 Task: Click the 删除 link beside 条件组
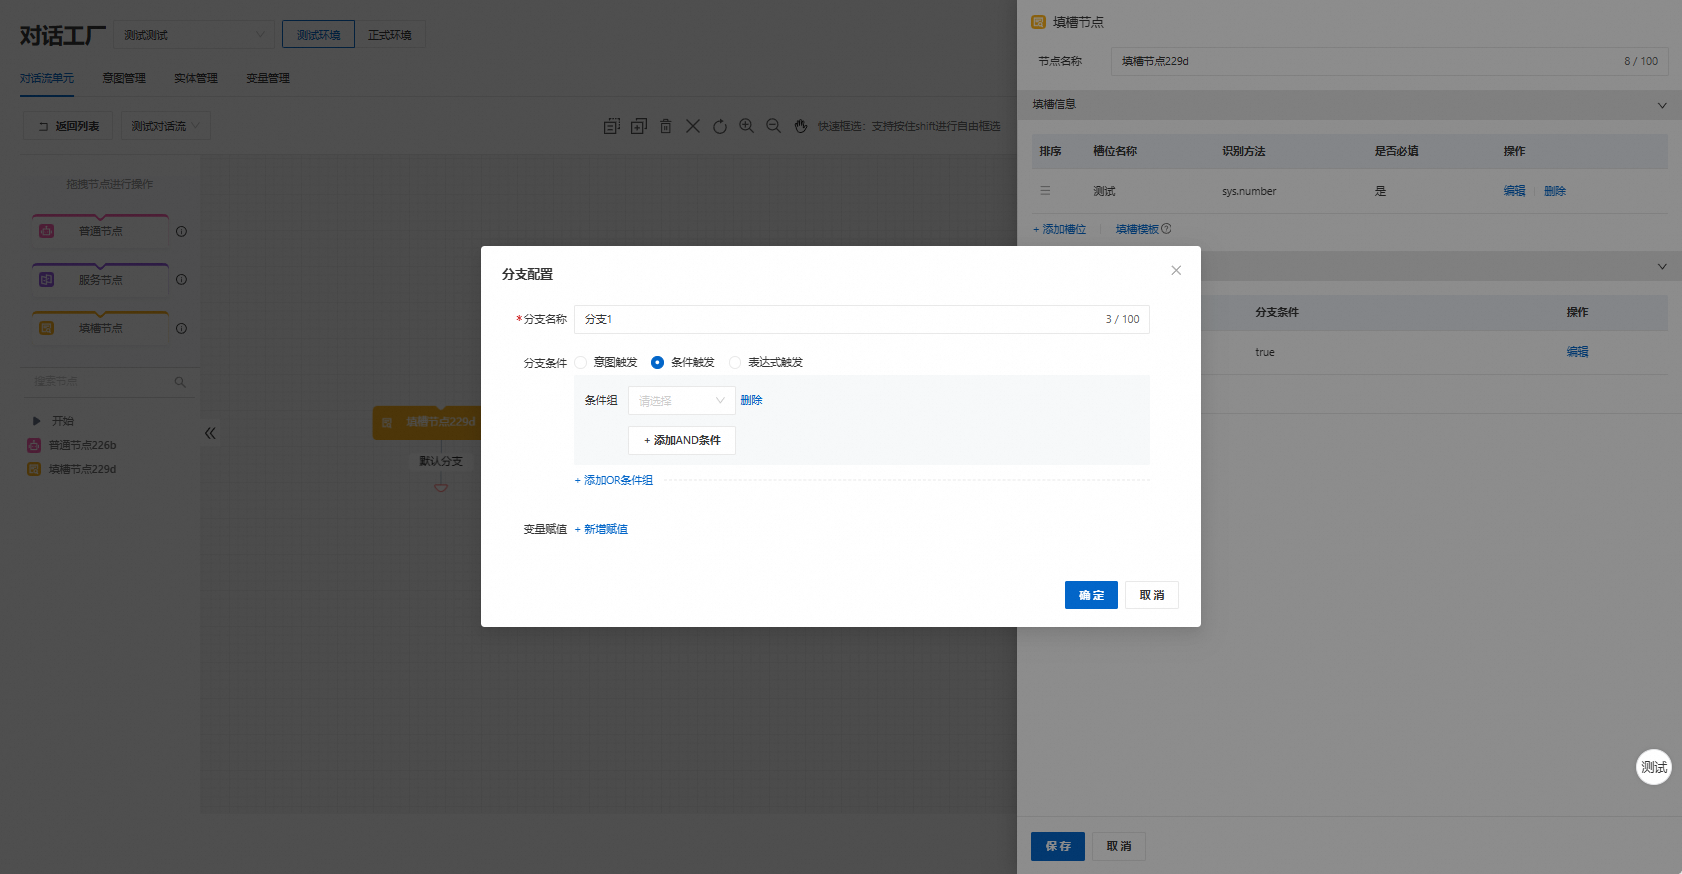751,401
